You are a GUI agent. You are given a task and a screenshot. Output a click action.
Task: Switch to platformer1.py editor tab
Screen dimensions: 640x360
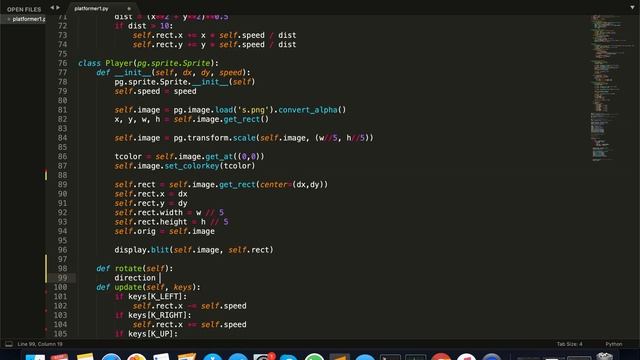(x=91, y=8)
